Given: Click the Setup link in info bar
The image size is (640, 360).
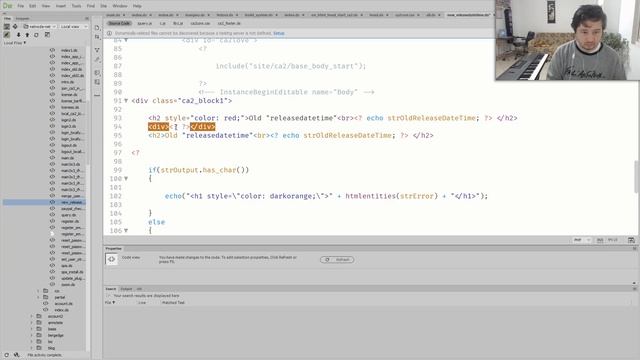Looking at the screenshot, I should click(x=279, y=33).
